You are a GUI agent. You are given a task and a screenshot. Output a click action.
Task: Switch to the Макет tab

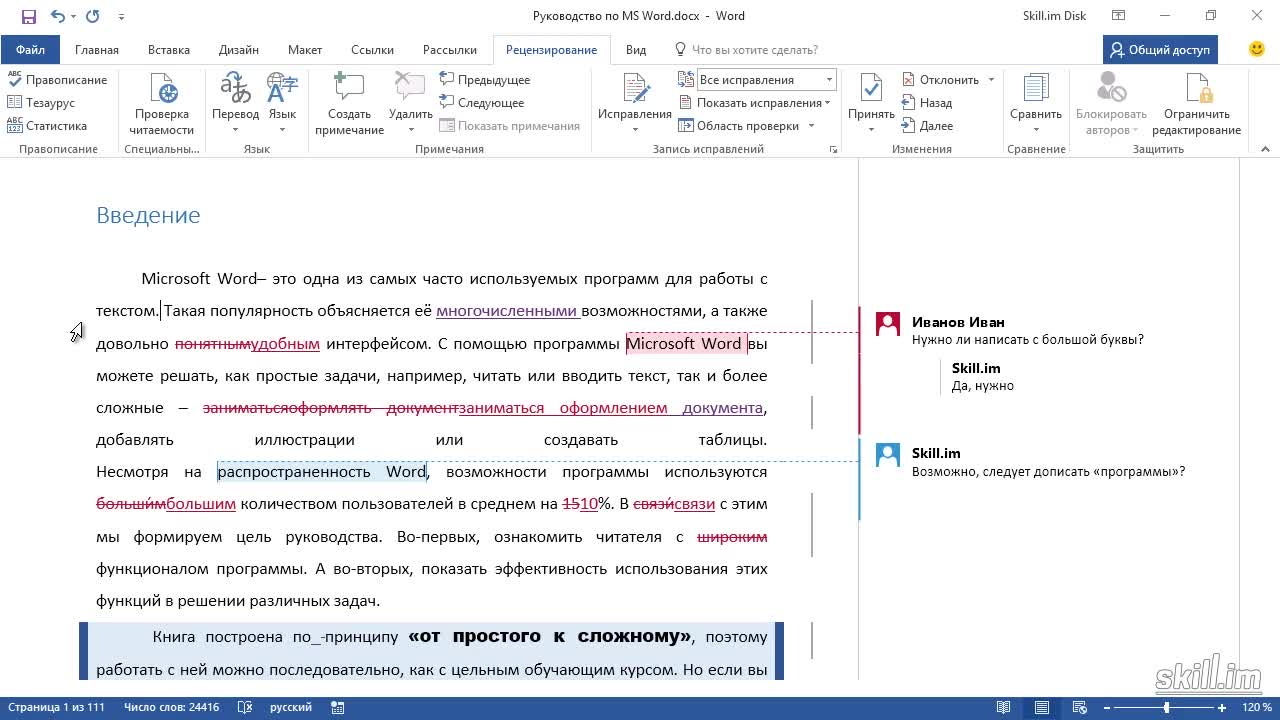(x=305, y=50)
